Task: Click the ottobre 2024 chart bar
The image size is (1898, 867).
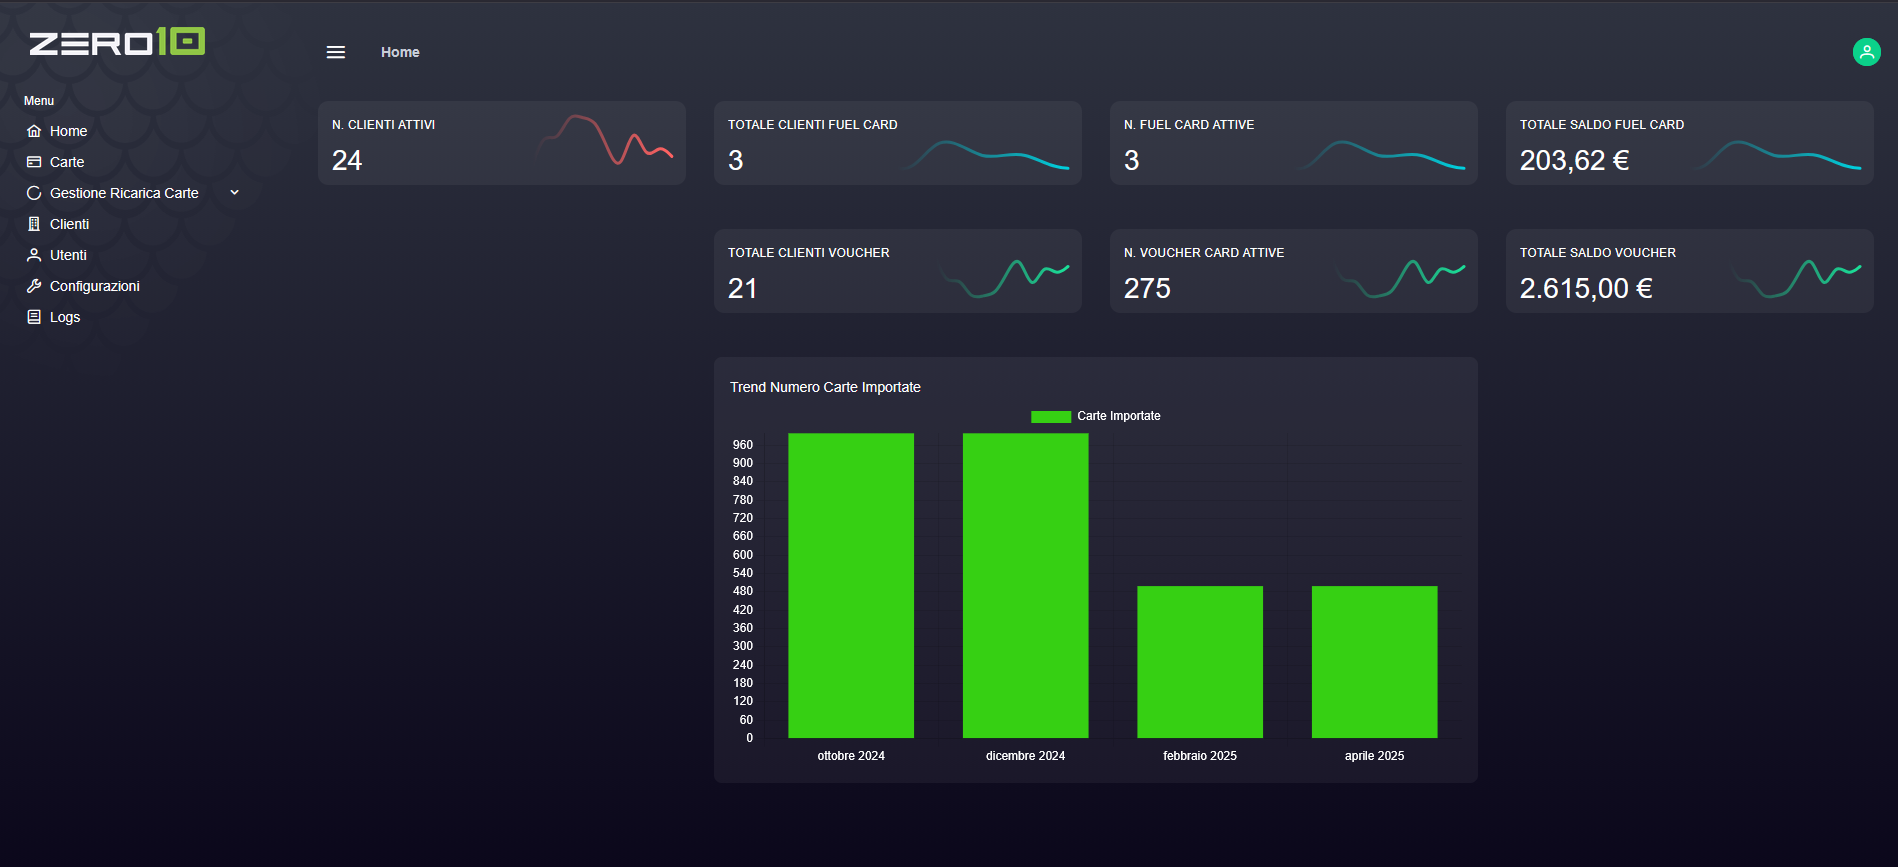Action: (851, 585)
